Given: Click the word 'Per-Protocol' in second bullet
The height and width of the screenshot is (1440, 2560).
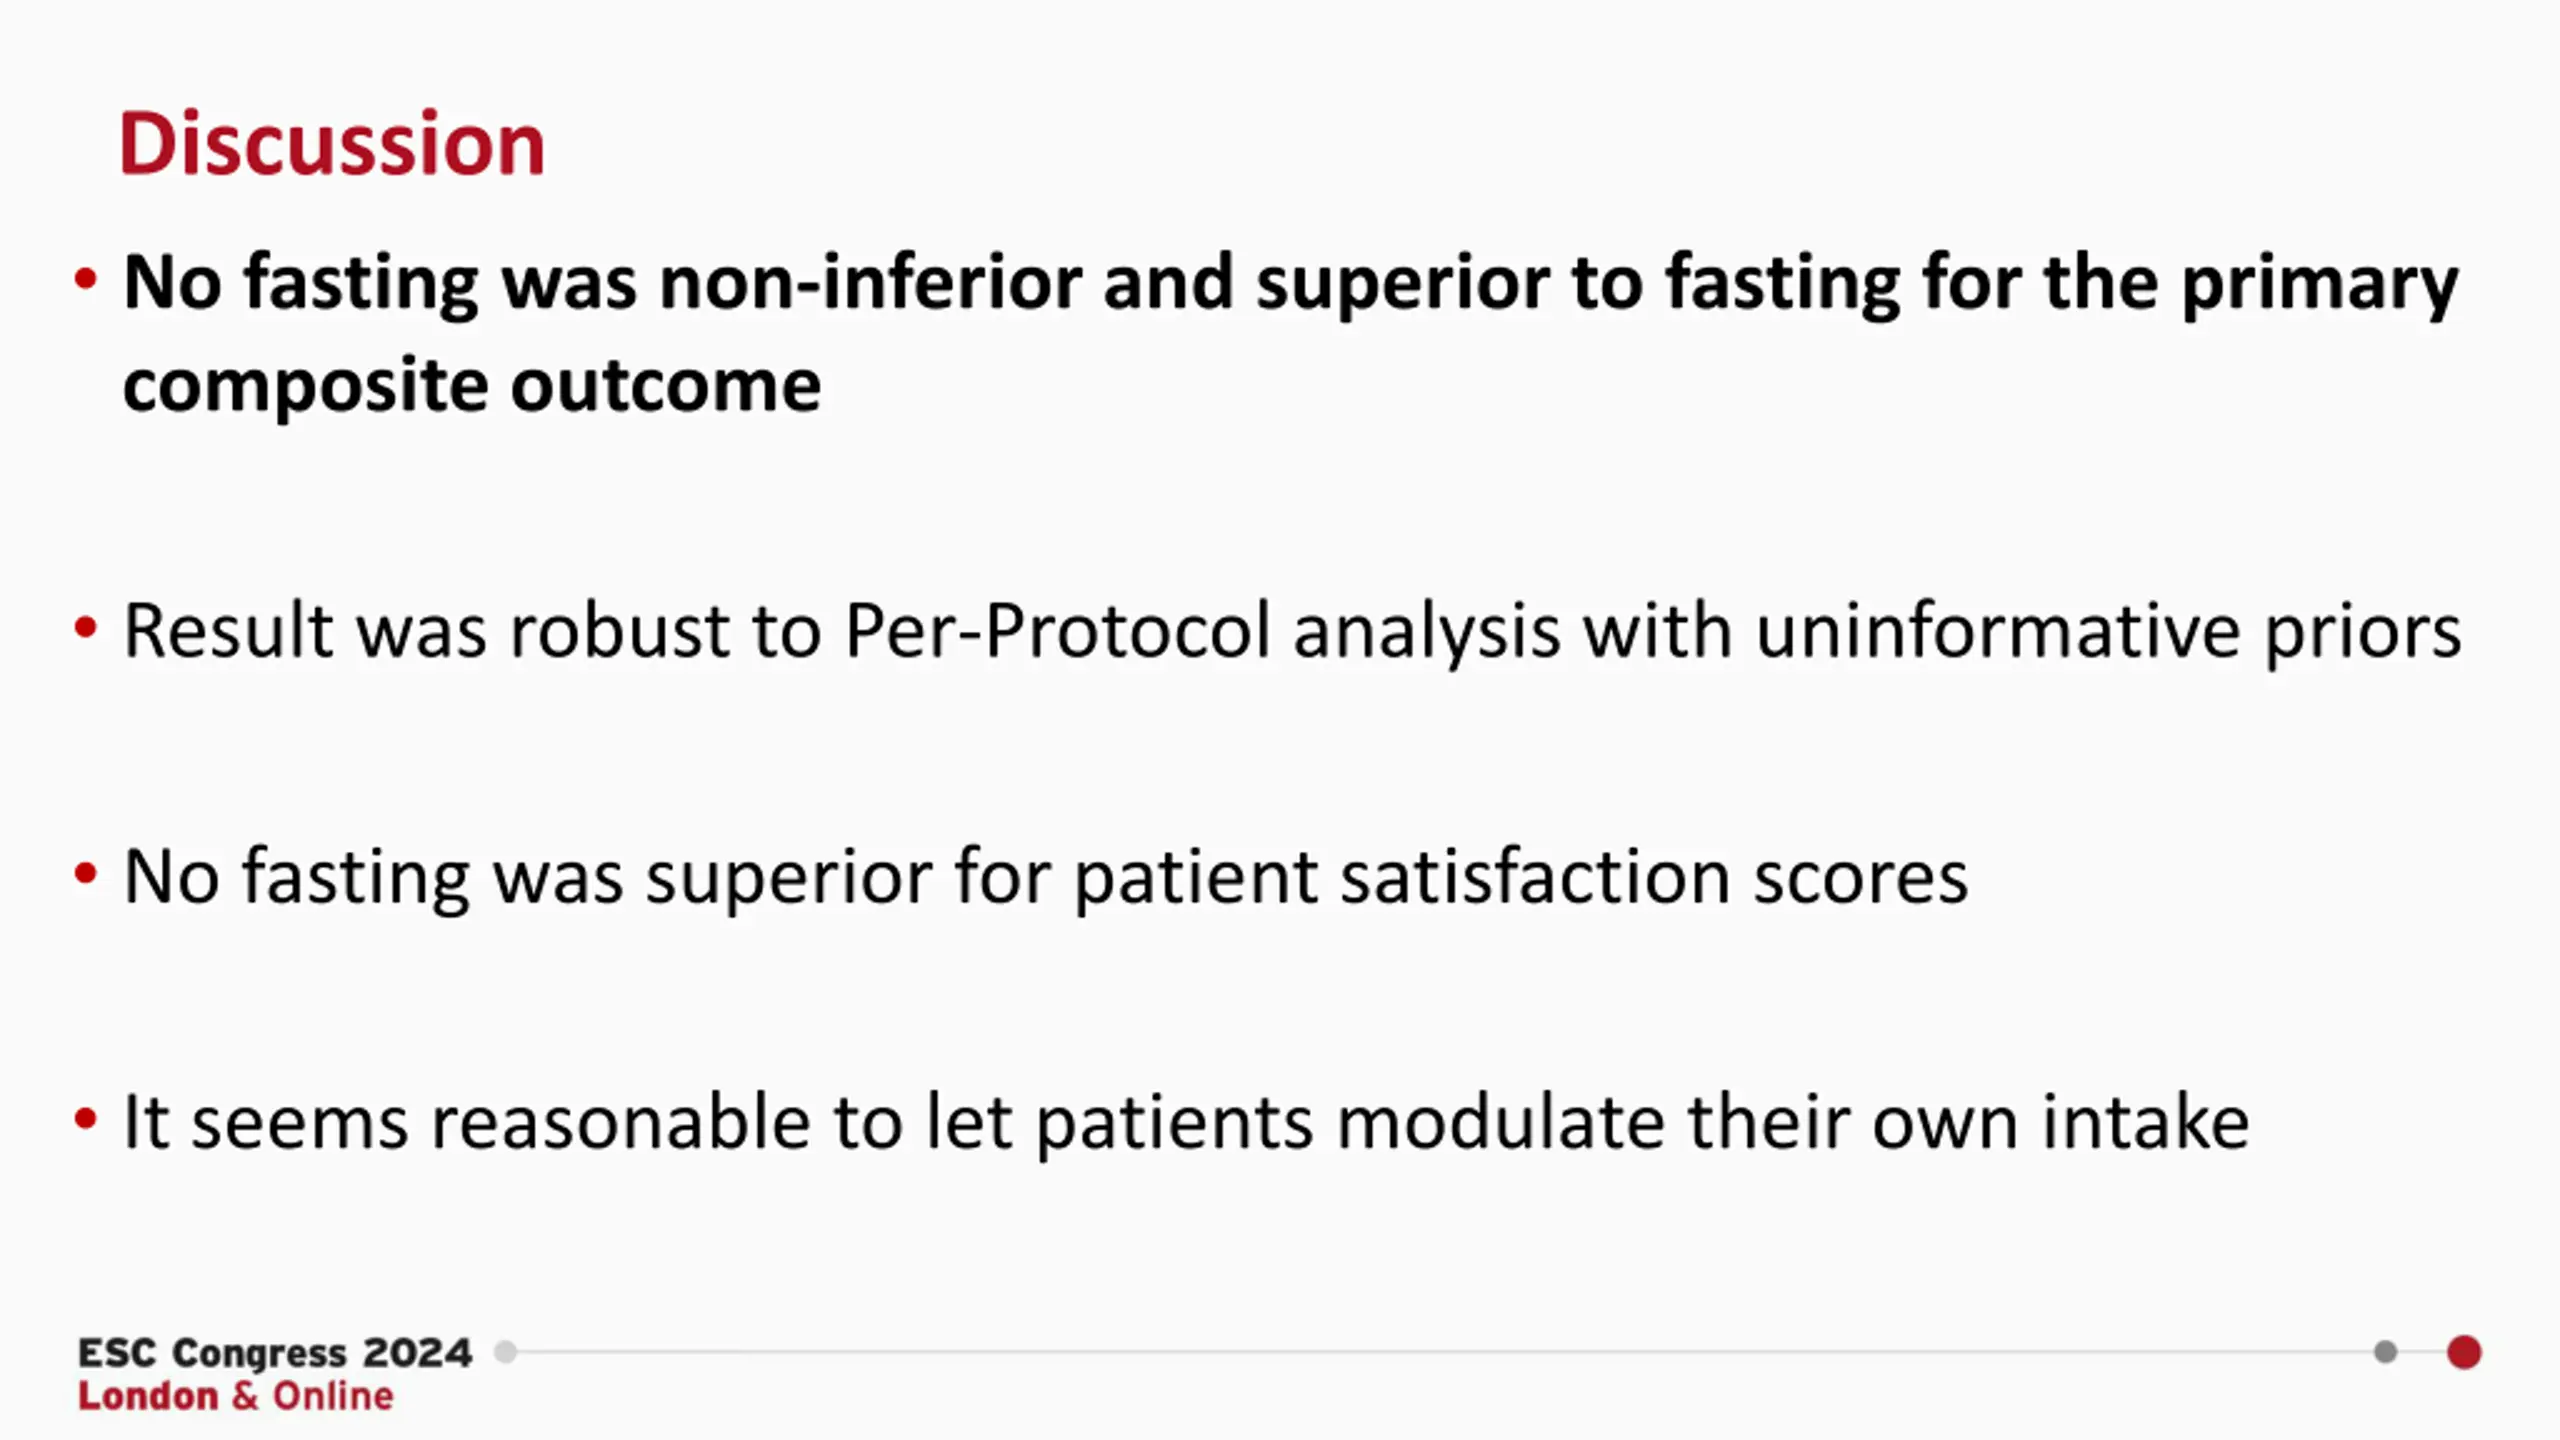Looking at the screenshot, I should point(1057,632).
